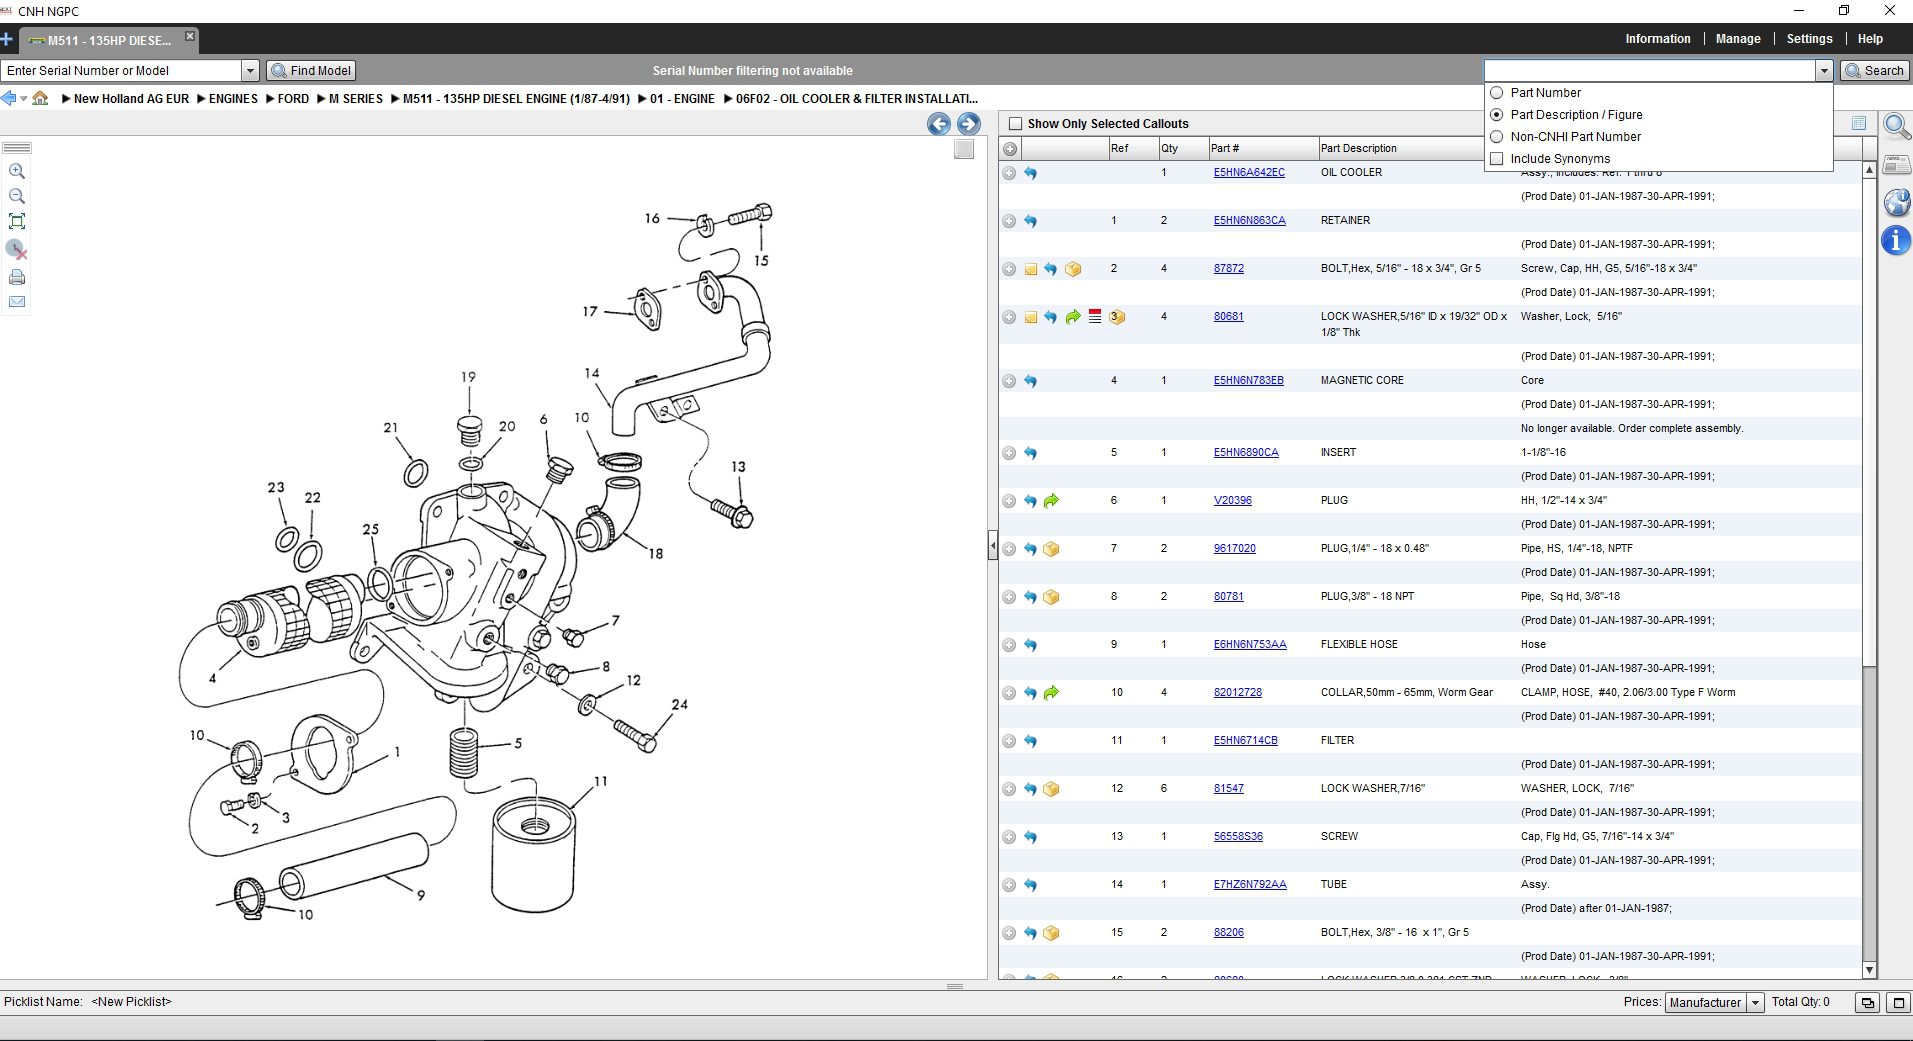Open Manage menu

(x=1738, y=39)
